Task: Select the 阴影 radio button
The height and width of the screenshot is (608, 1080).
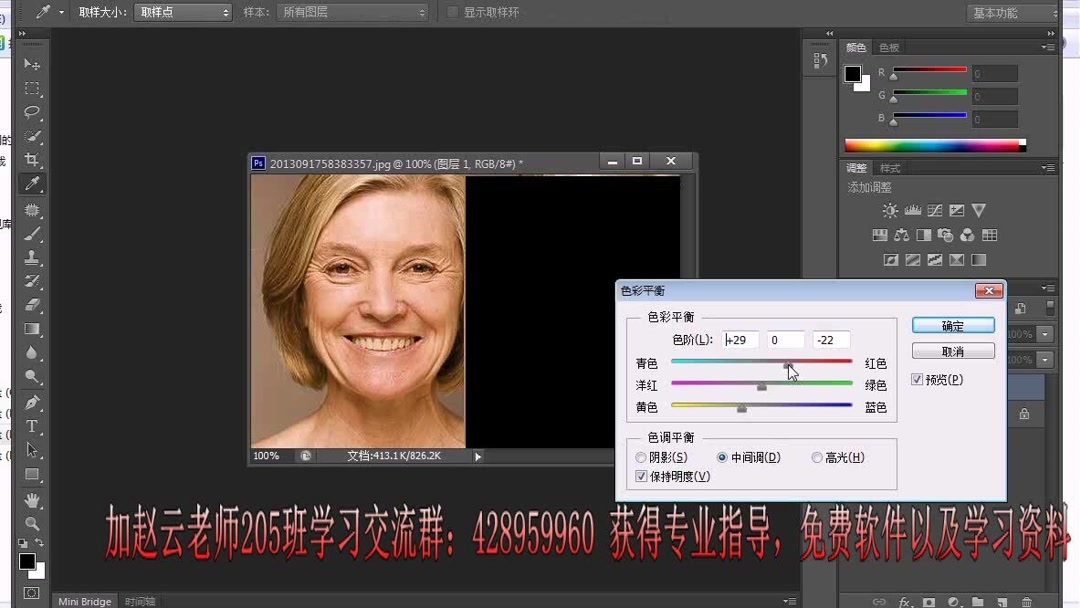Action: coord(641,457)
